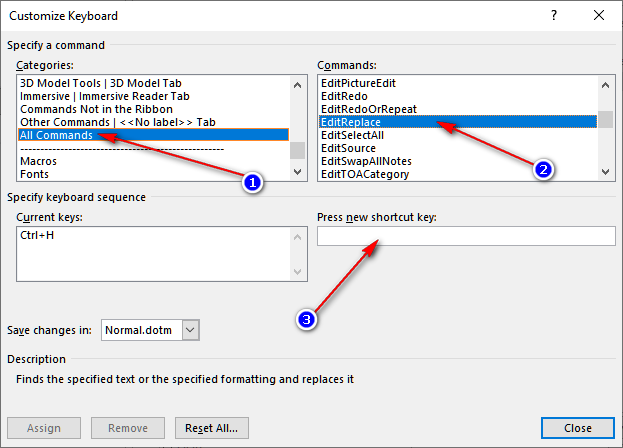
Task: Click Commands list scroll down arrow
Action: (606, 172)
